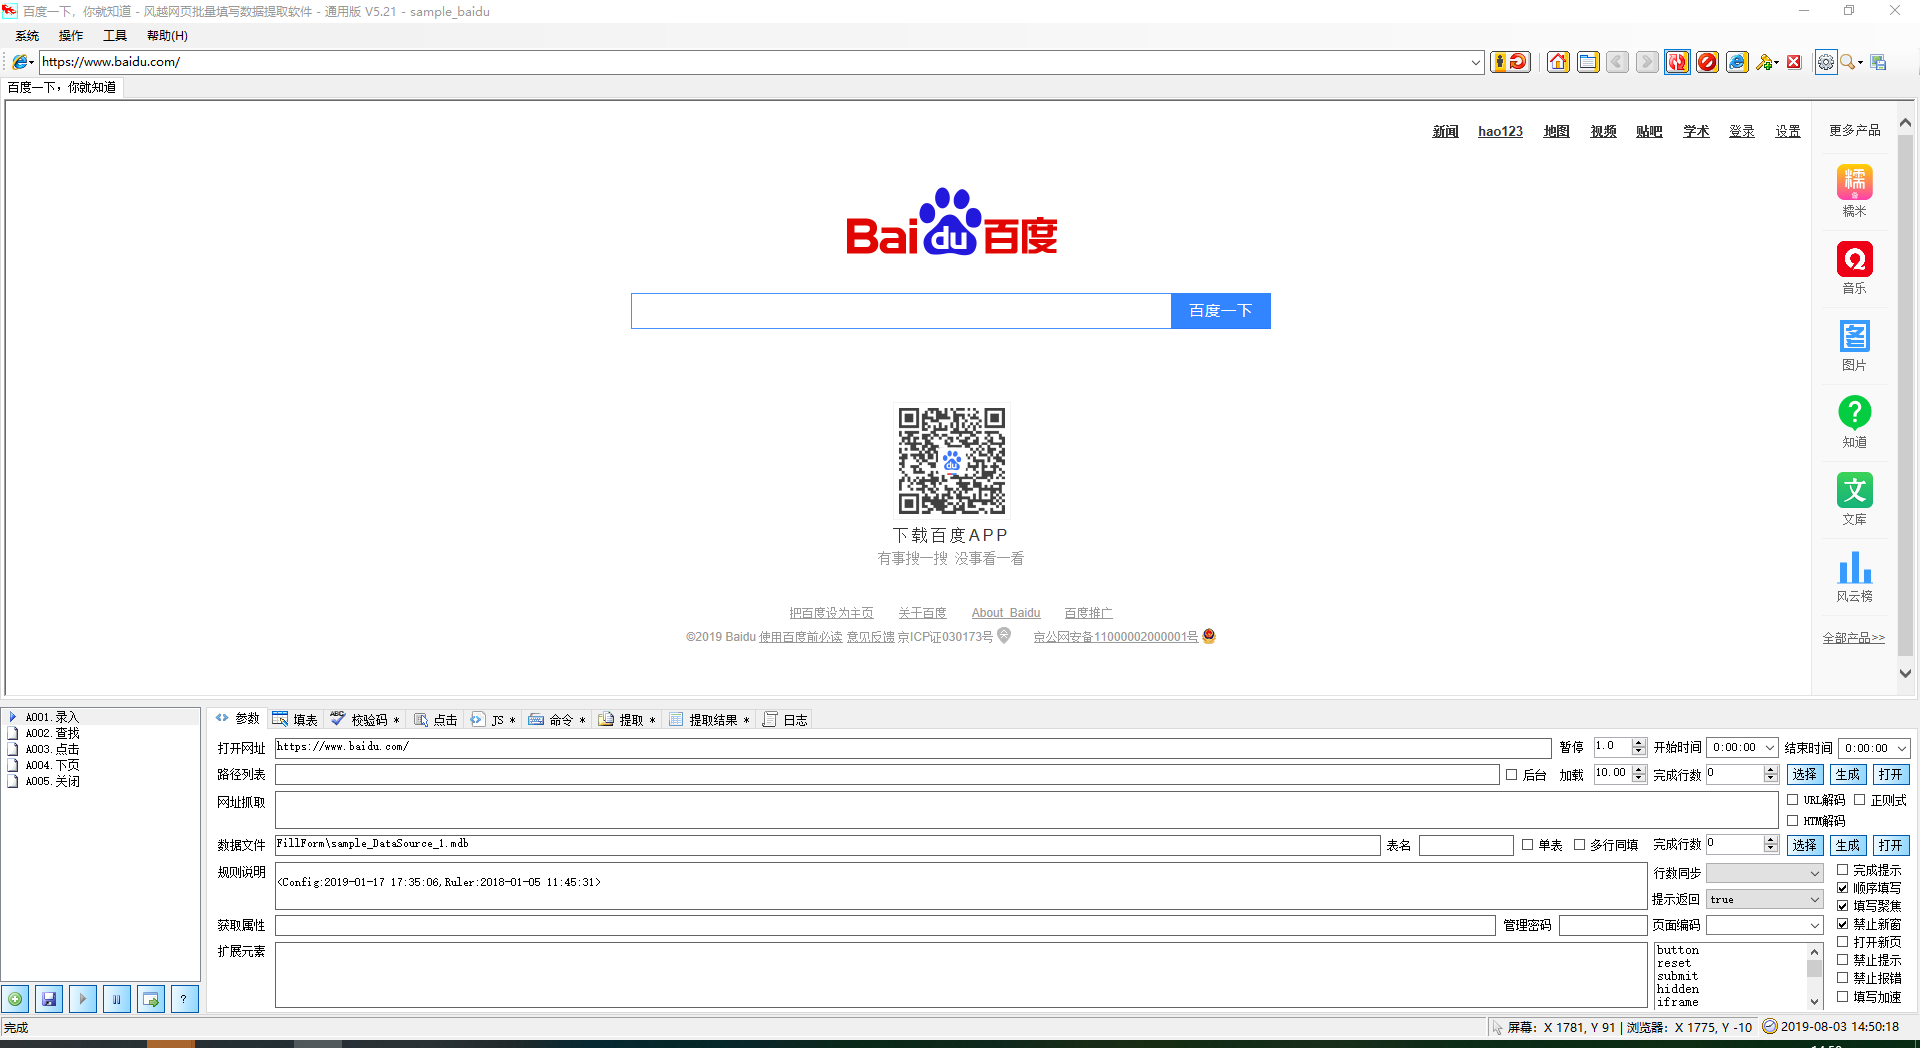Click the browser back arrow icon
The width and height of the screenshot is (1920, 1048).
pos(1617,62)
